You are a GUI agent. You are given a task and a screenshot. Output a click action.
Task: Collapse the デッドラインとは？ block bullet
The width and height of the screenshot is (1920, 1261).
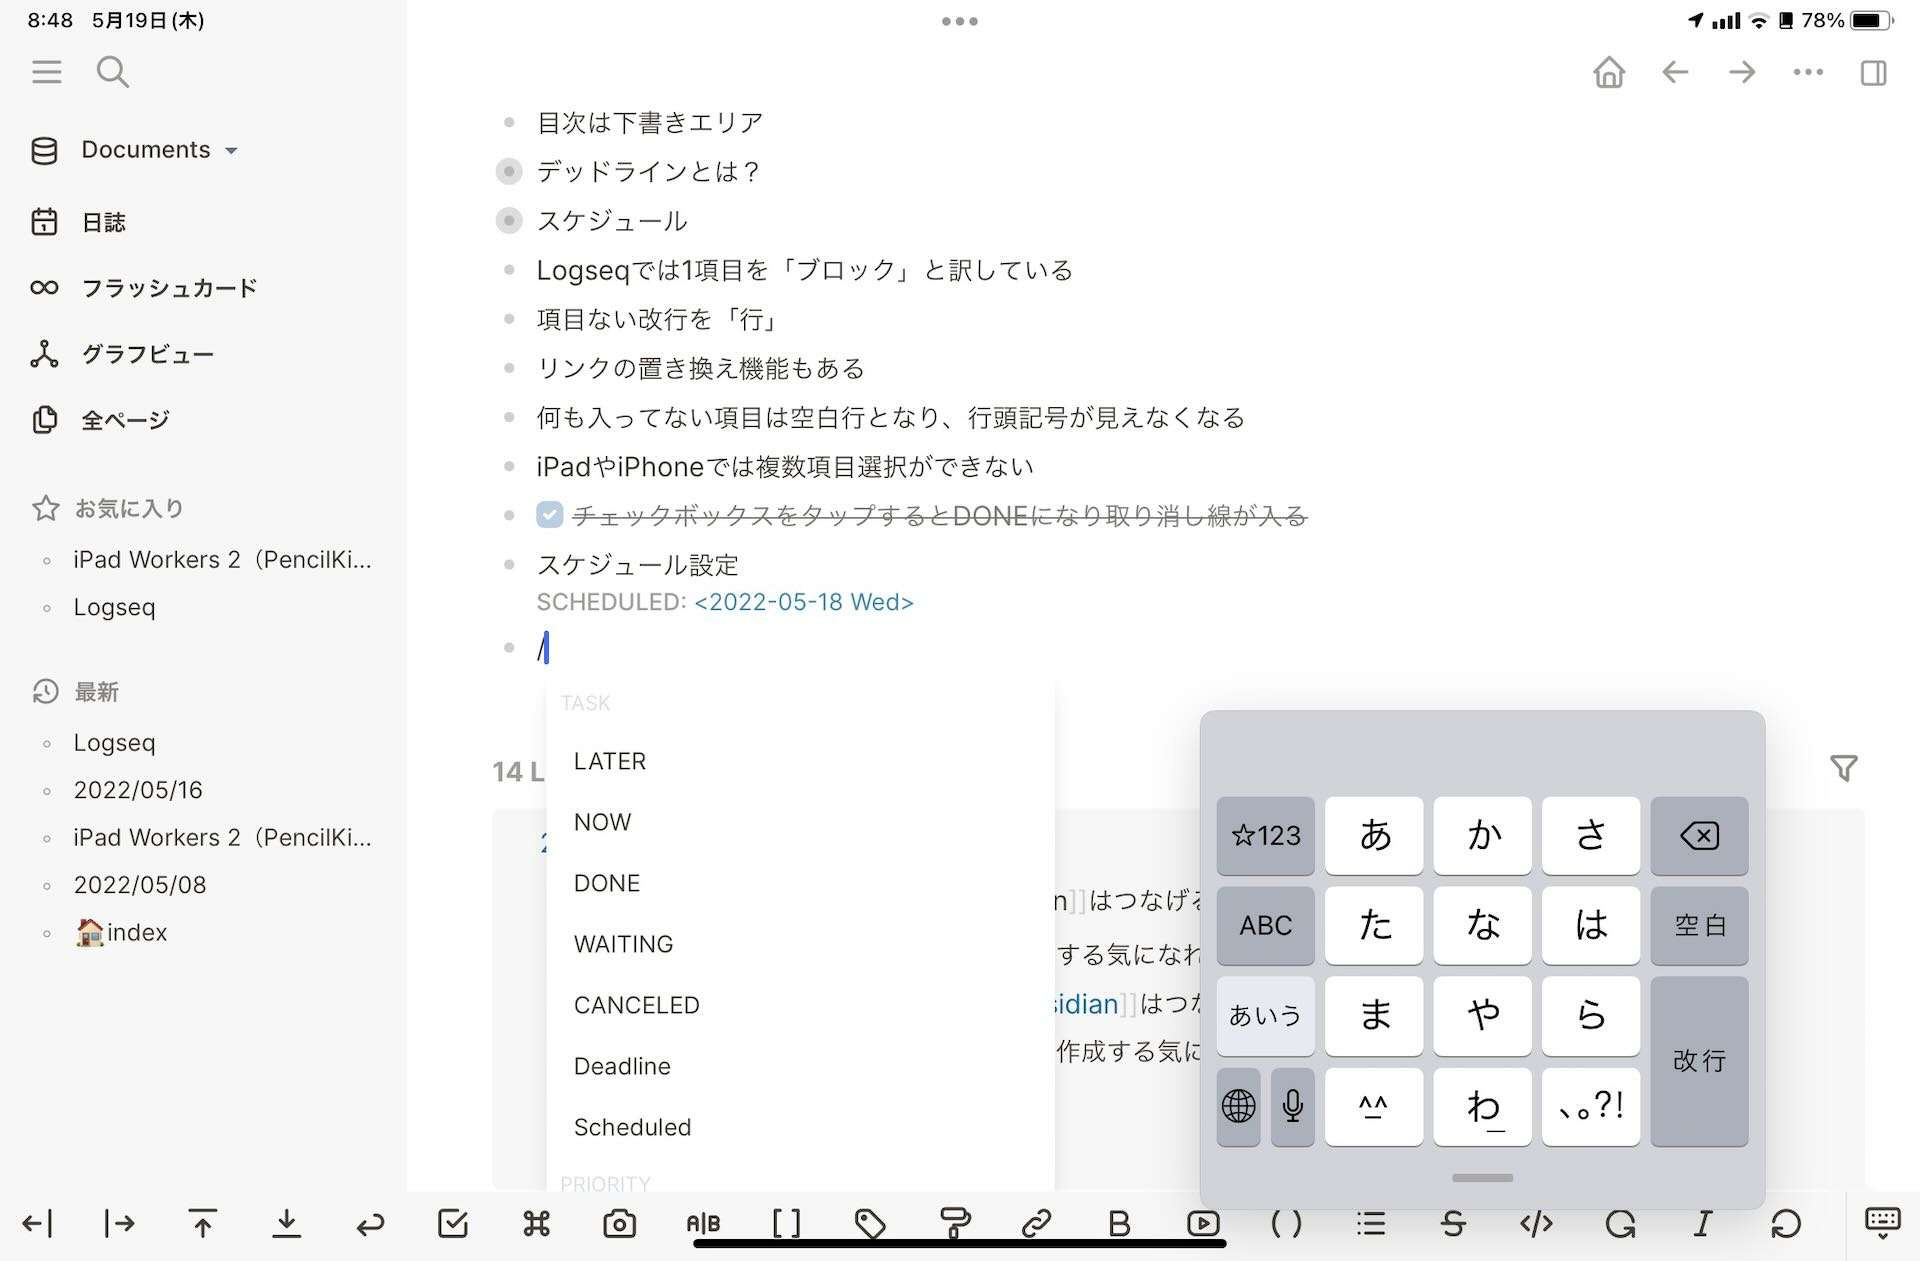point(509,171)
